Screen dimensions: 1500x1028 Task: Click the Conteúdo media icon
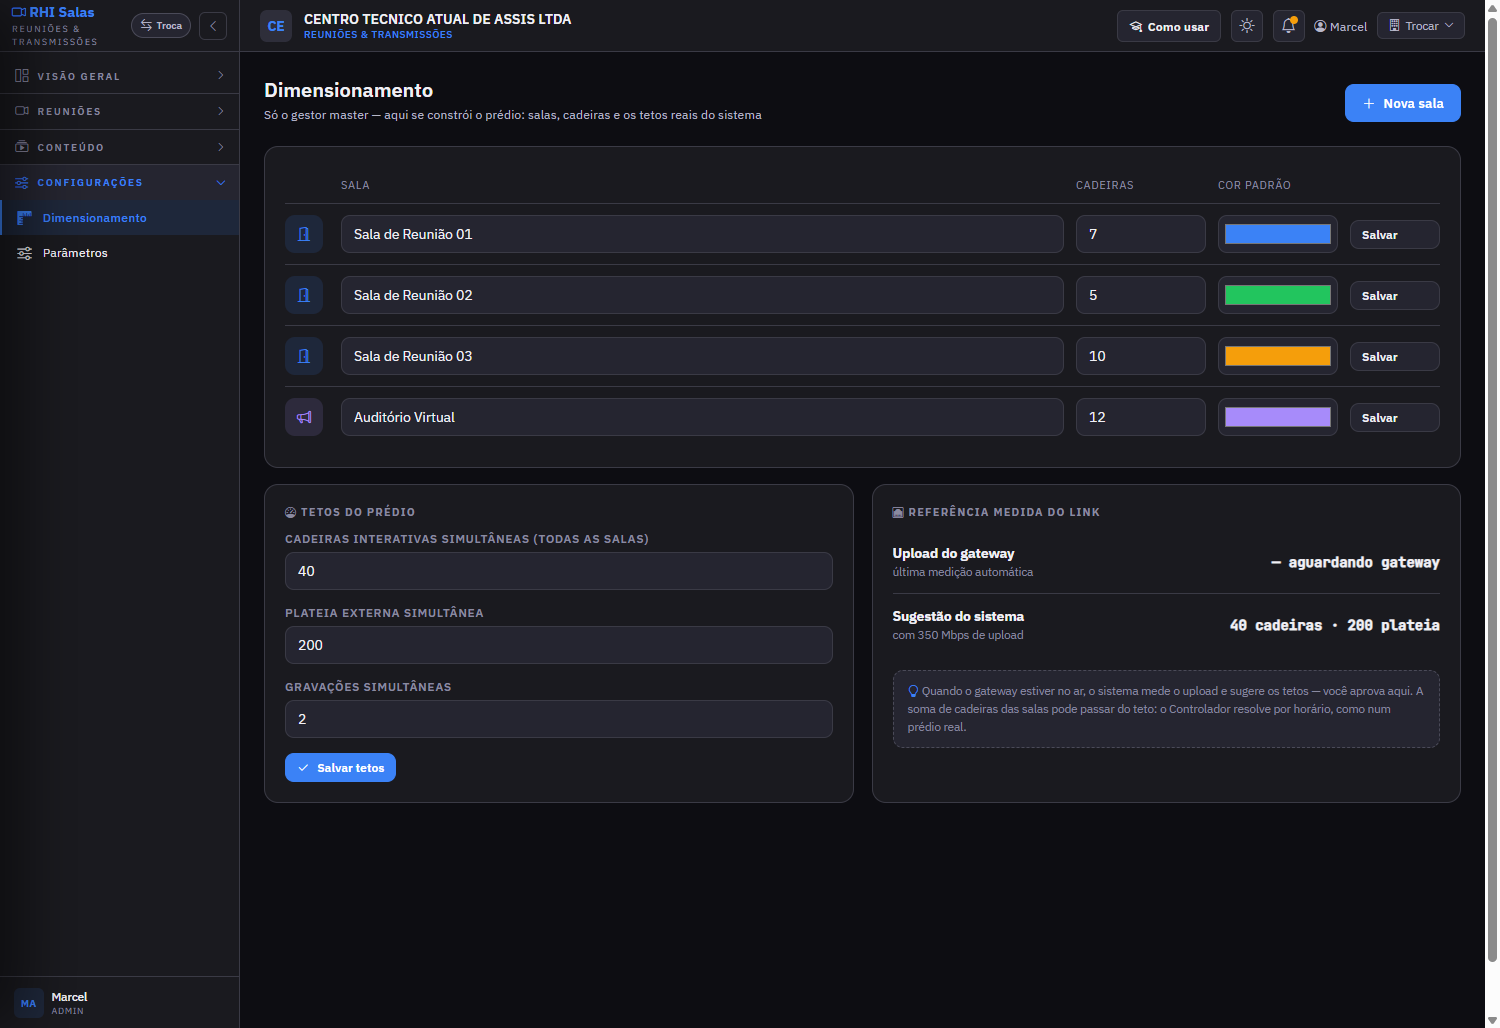(x=22, y=147)
